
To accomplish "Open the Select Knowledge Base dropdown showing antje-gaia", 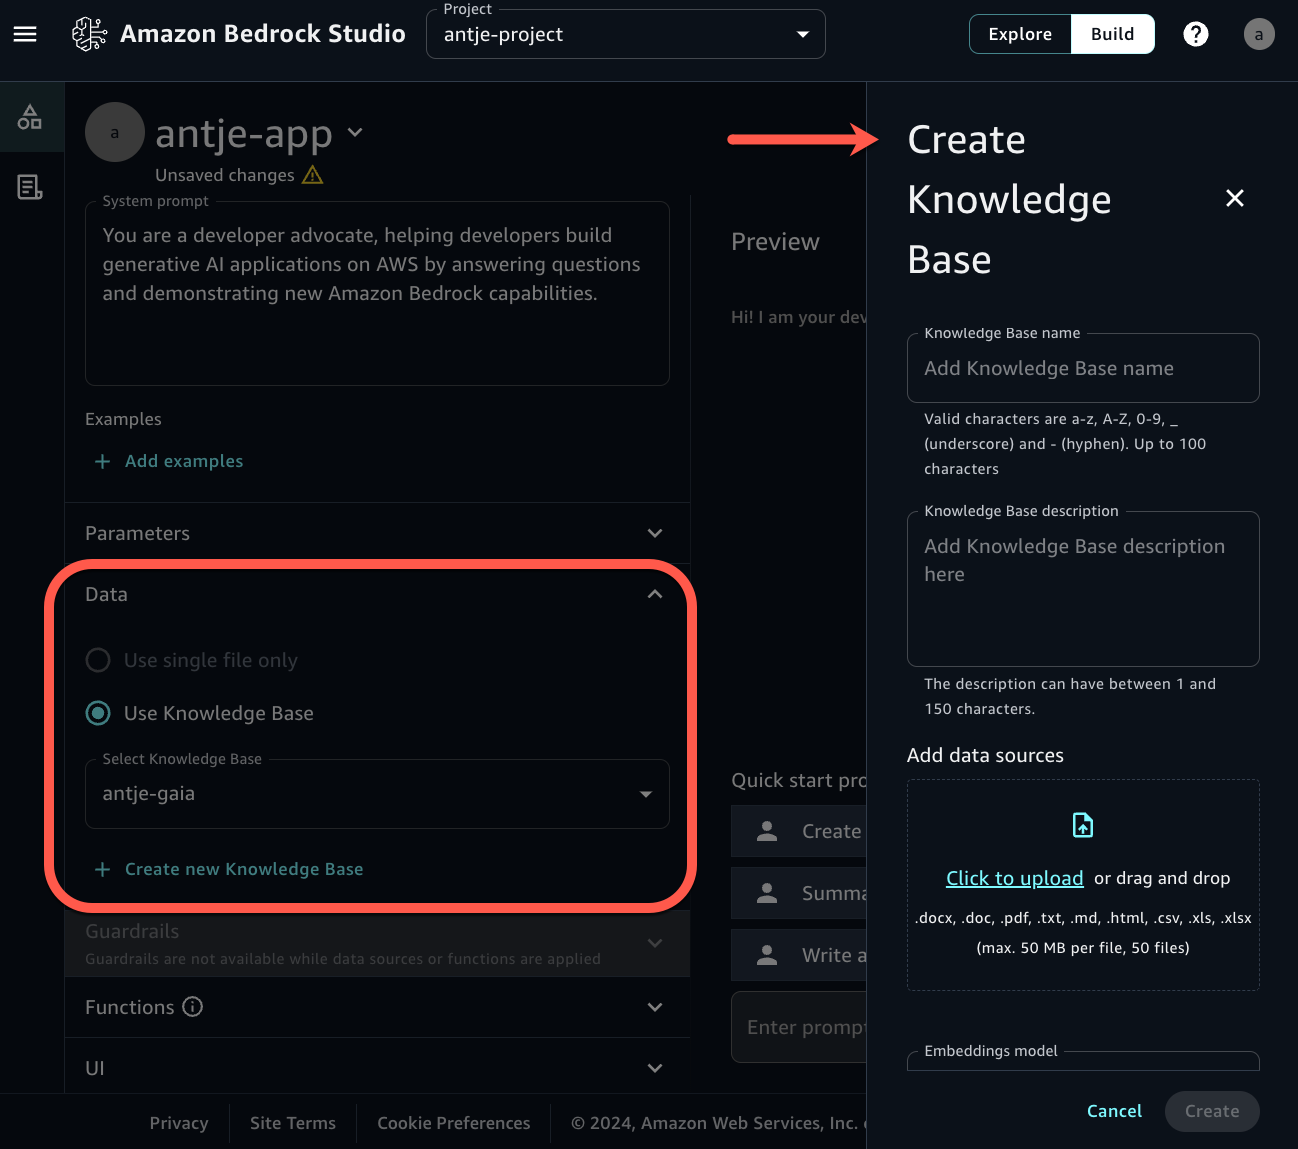I will 645,793.
